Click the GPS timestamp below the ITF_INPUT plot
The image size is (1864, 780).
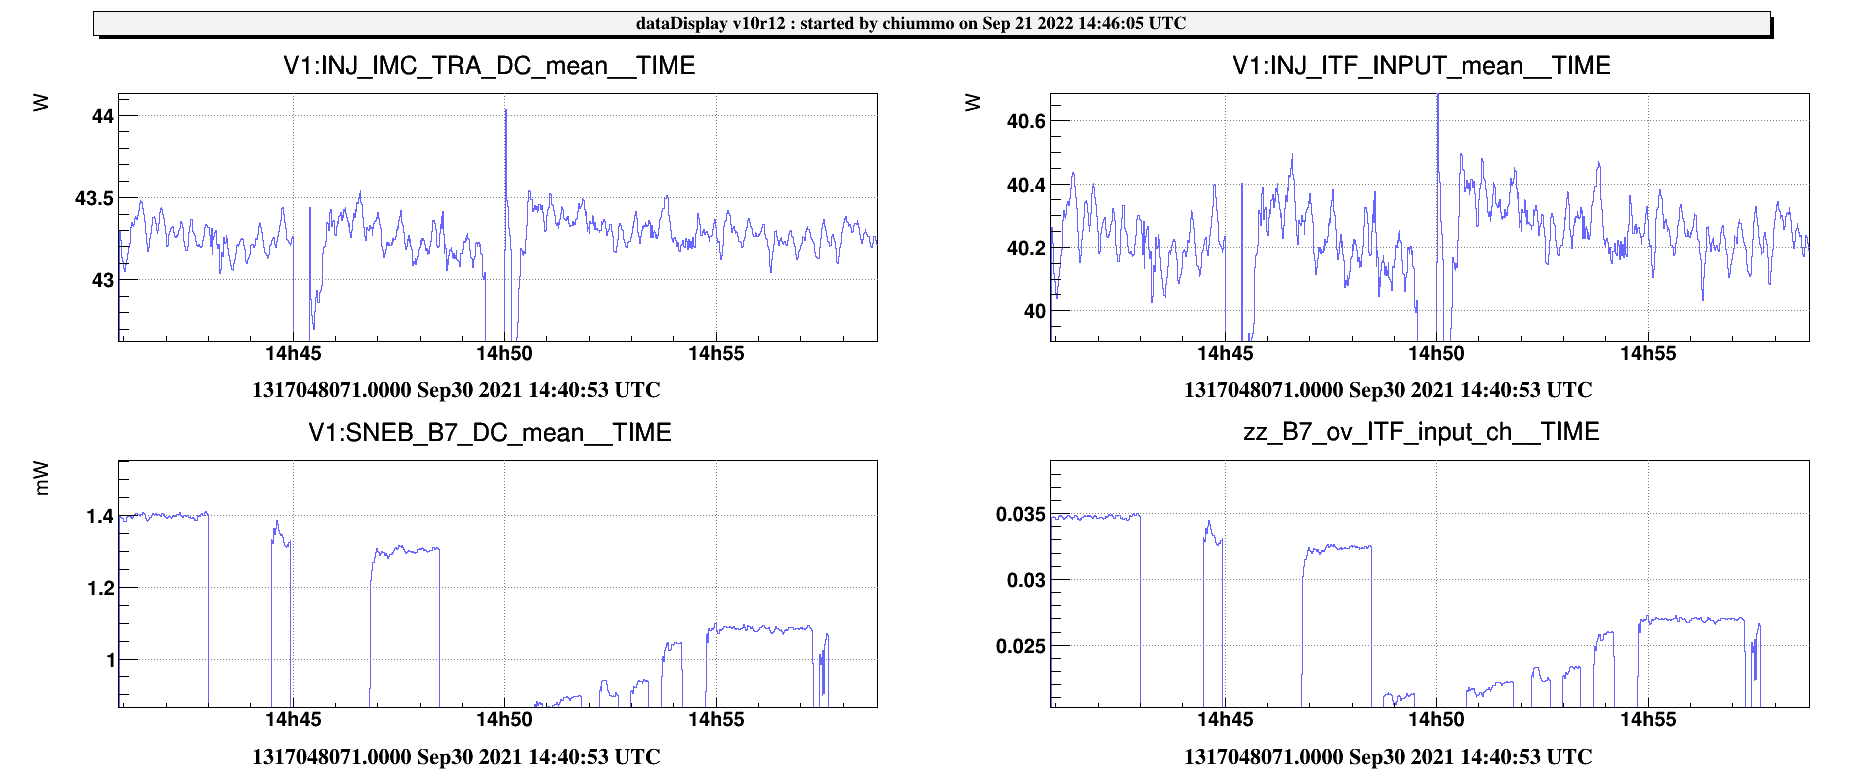coord(1388,390)
